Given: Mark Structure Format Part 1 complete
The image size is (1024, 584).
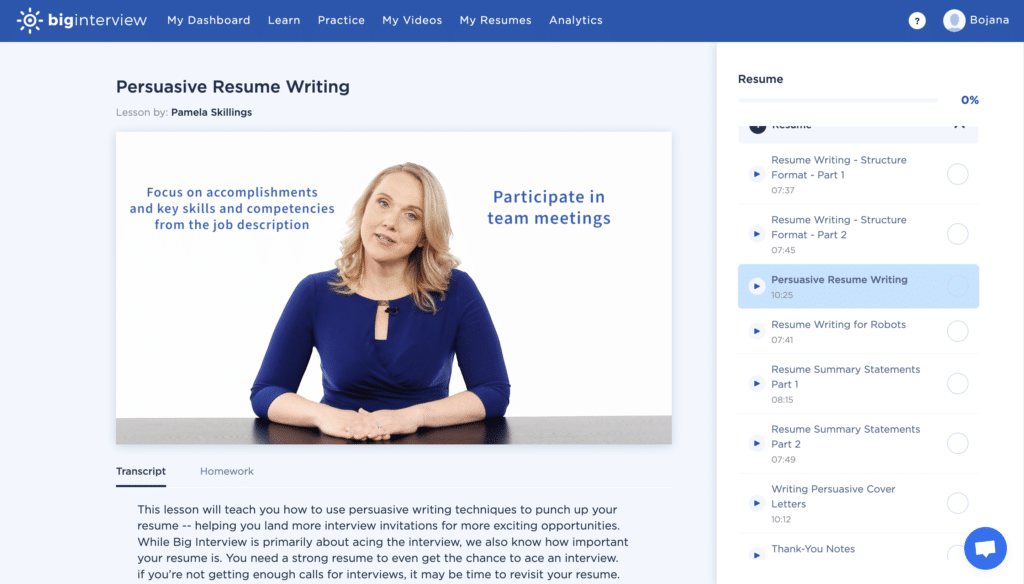Looking at the screenshot, I should [957, 174].
